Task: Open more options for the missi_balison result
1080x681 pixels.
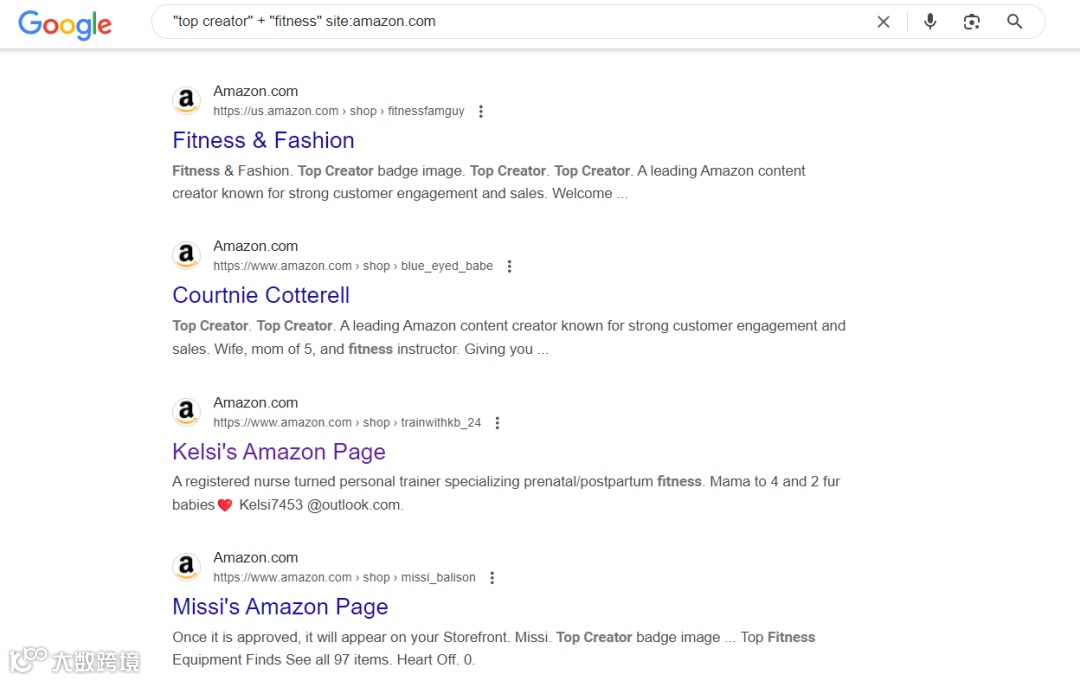Action: [492, 578]
